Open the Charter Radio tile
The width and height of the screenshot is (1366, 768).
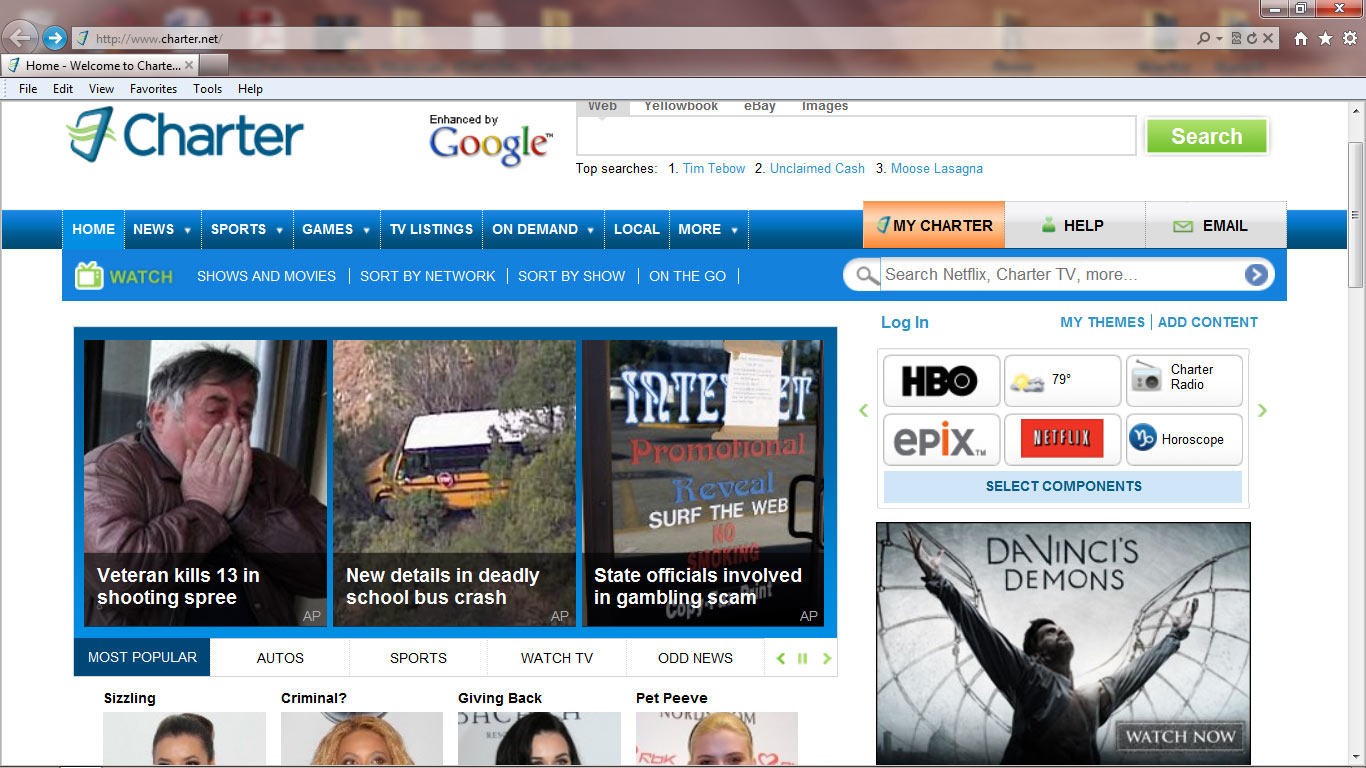click(1184, 381)
